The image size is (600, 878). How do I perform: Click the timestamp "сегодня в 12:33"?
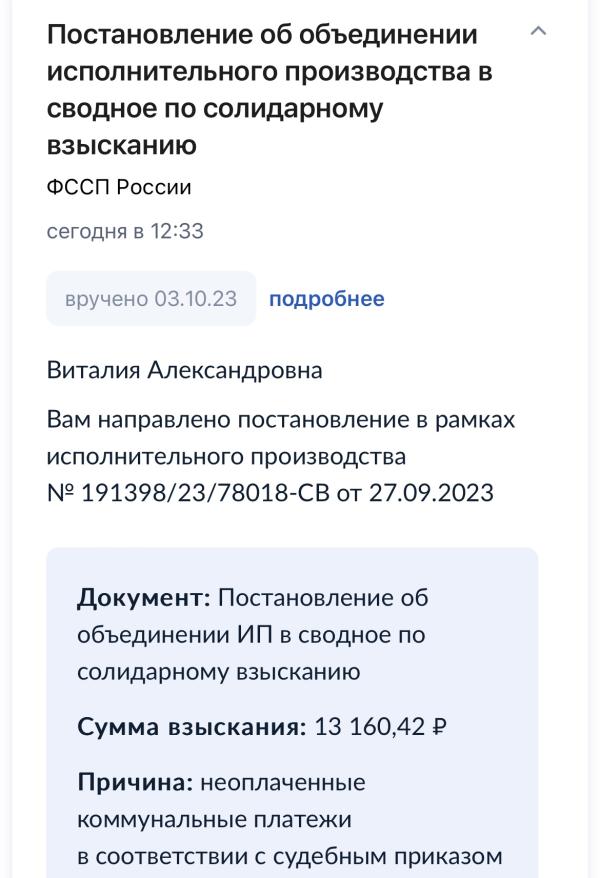click(125, 232)
